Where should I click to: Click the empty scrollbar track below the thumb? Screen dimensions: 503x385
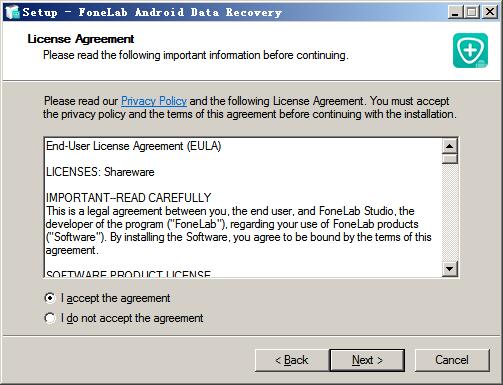point(450,212)
